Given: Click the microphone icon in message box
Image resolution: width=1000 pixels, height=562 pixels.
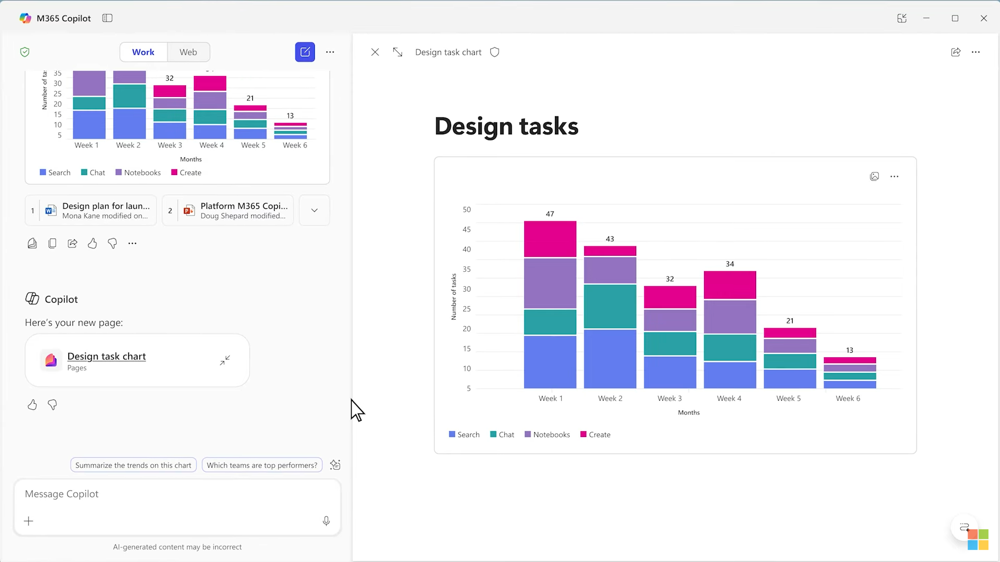Looking at the screenshot, I should click(326, 521).
